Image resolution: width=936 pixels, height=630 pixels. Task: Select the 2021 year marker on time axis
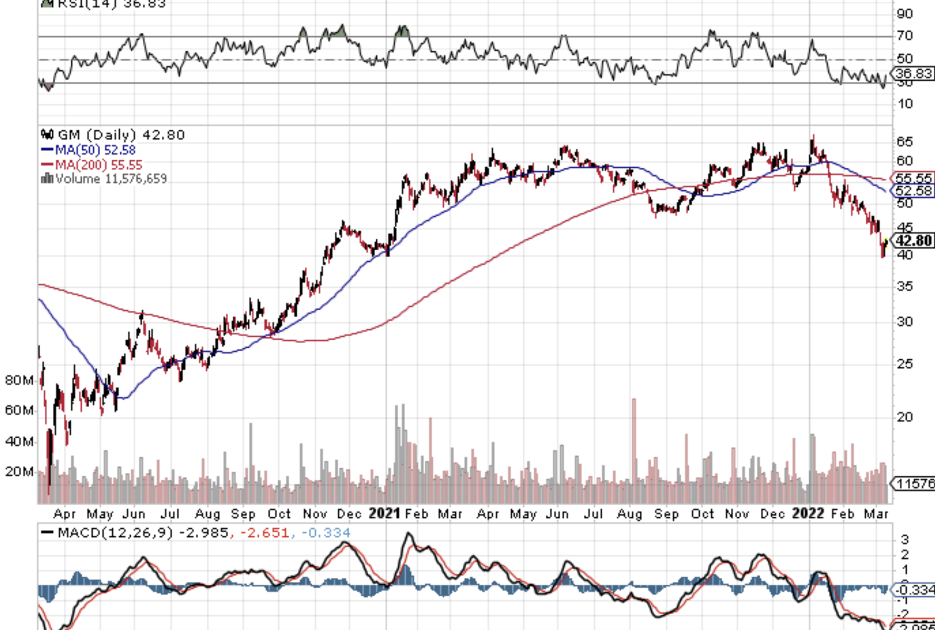[385, 513]
